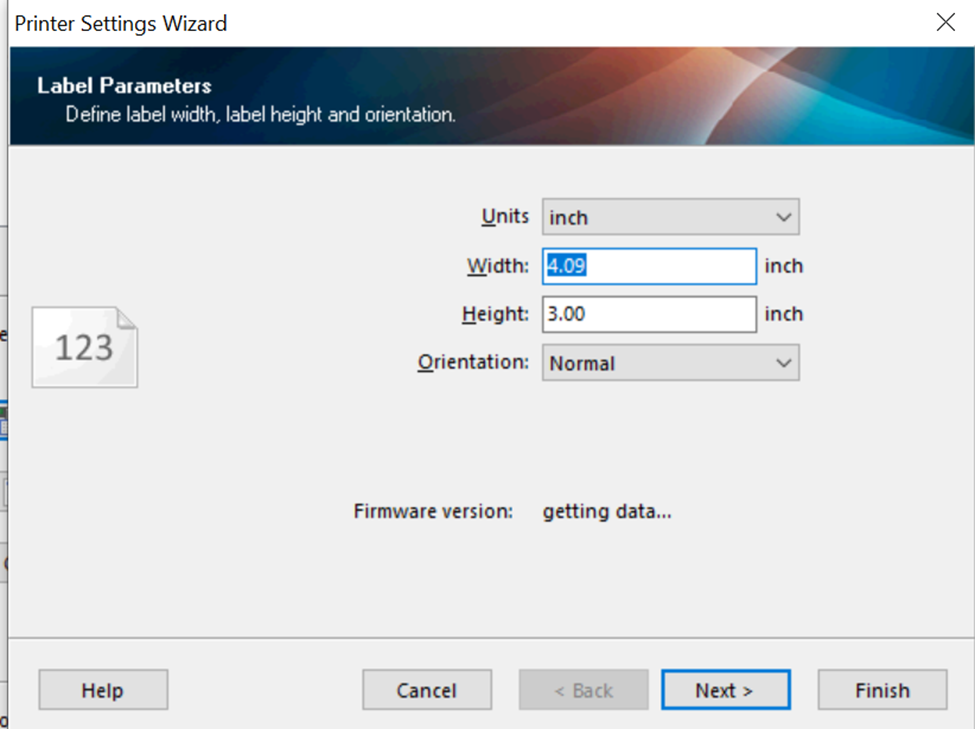Open the Units dropdown showing inch

click(x=670, y=217)
